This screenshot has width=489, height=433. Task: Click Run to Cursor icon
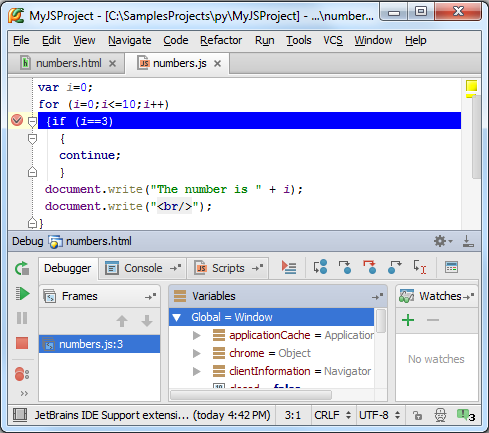(419, 267)
